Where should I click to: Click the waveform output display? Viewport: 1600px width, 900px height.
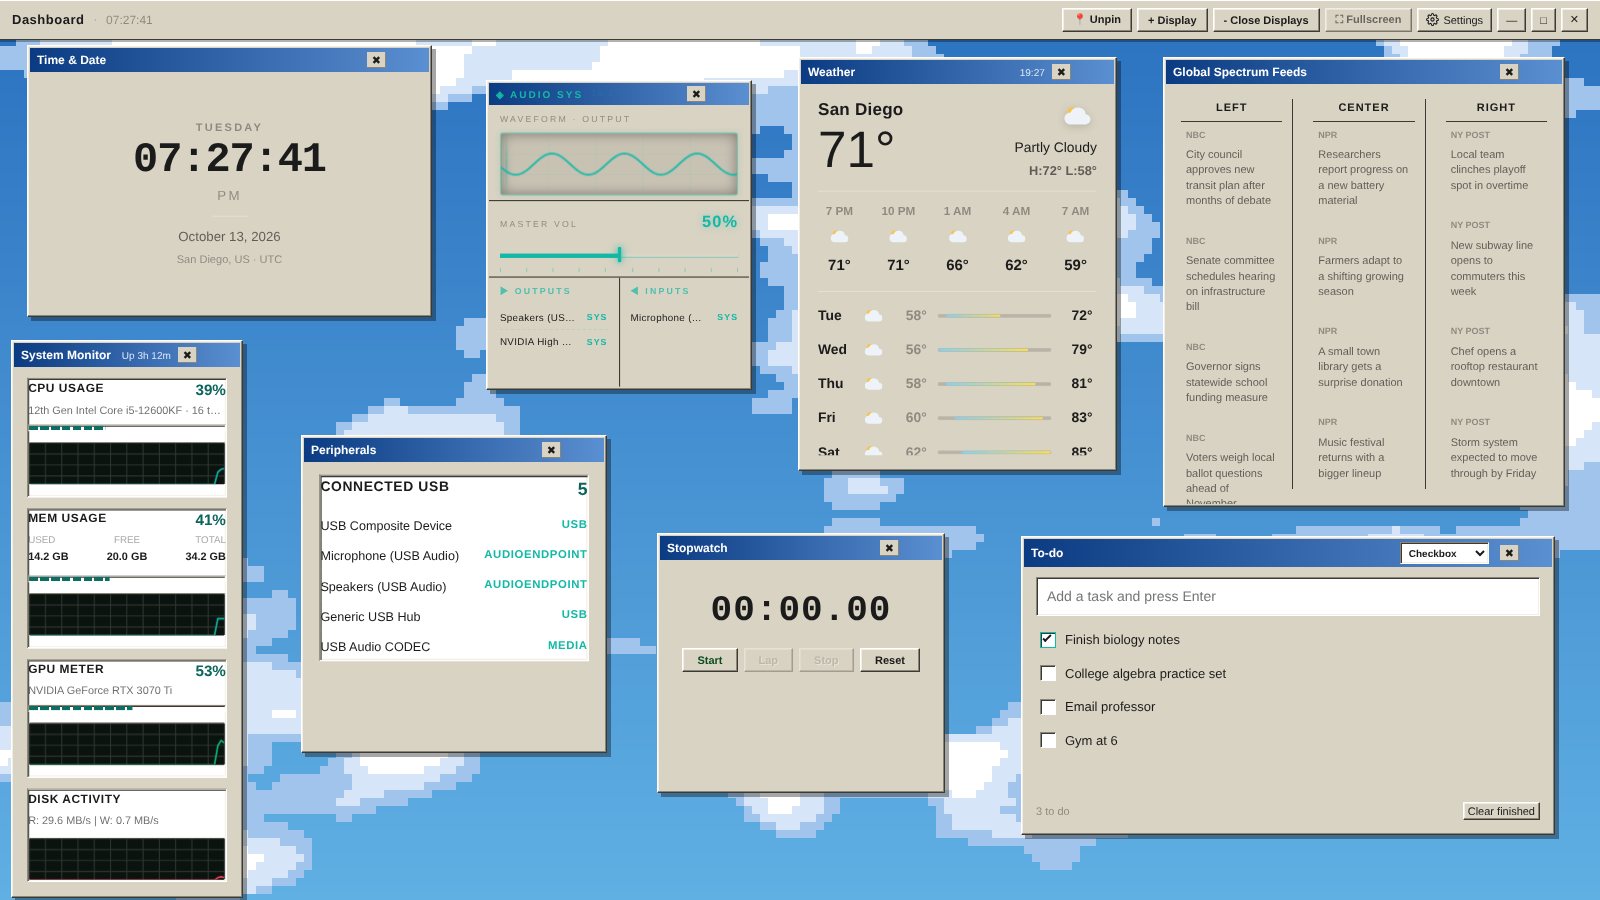click(x=619, y=164)
